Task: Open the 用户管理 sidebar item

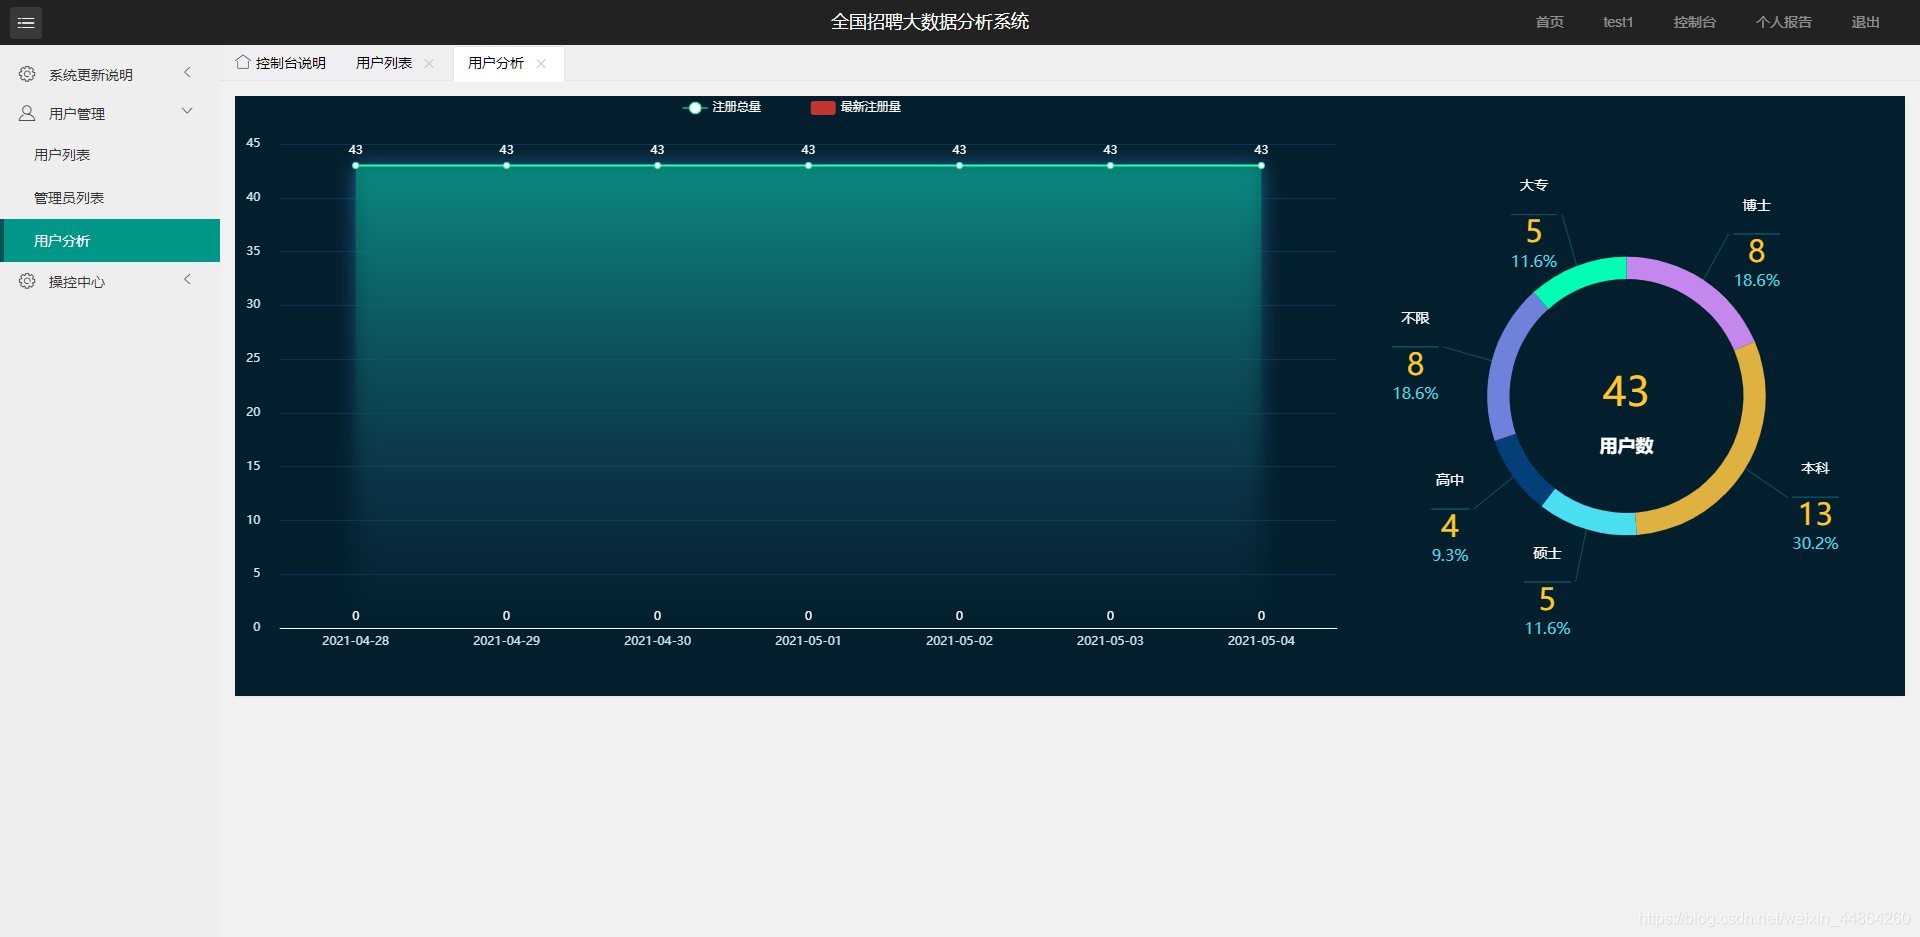Action: click(x=110, y=113)
